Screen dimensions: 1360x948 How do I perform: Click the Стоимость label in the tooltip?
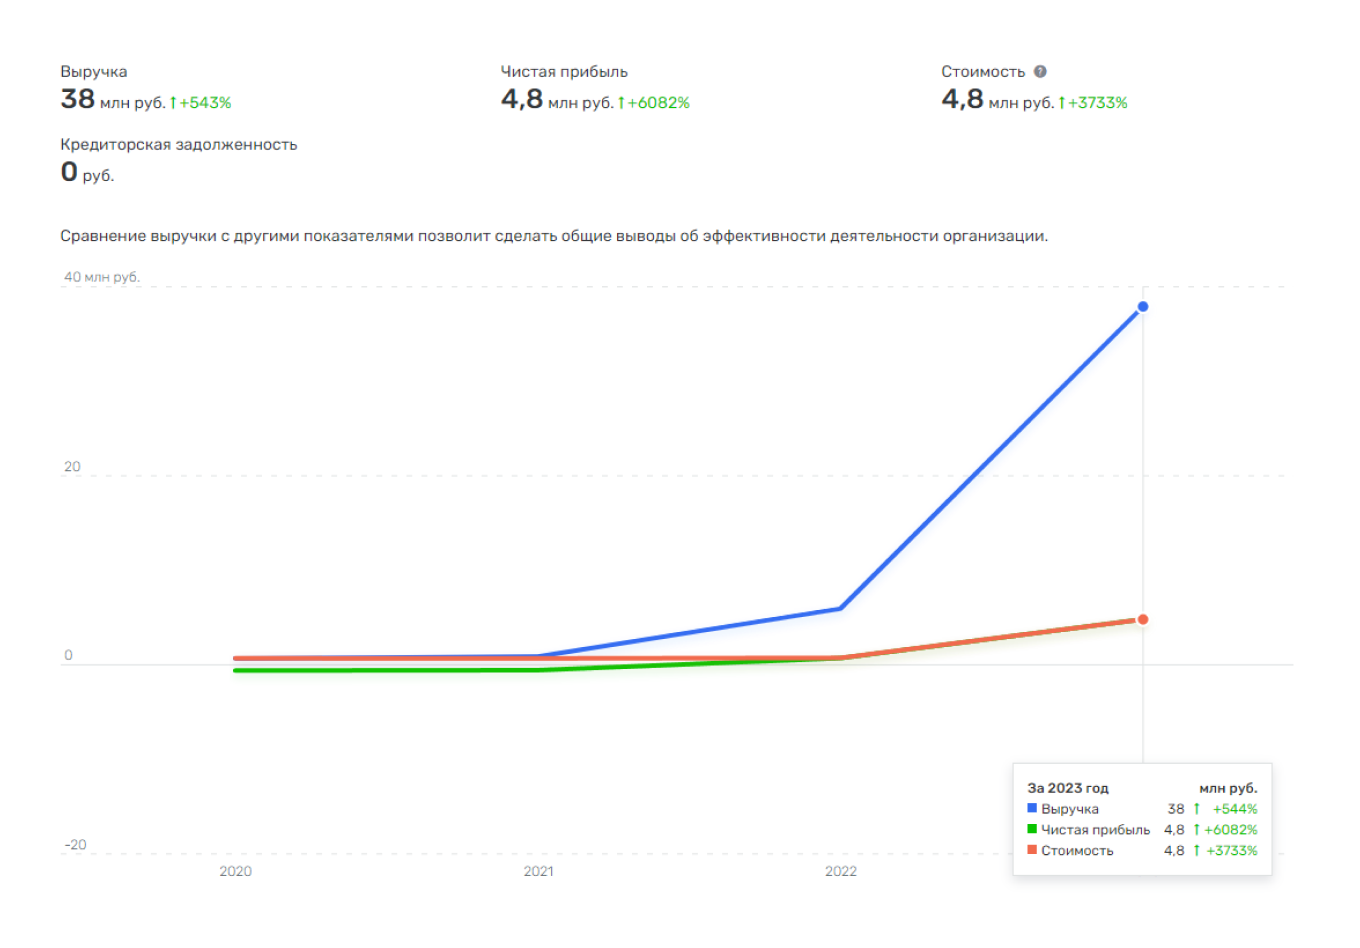pyautogui.click(x=1077, y=851)
